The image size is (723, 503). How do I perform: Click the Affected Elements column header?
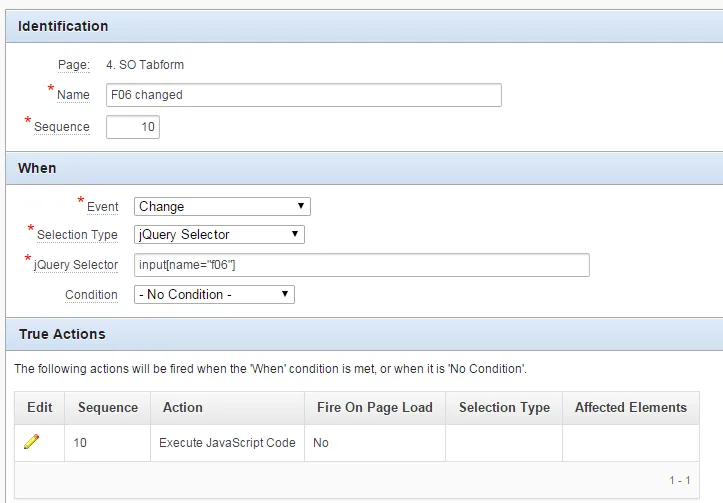[631, 407]
